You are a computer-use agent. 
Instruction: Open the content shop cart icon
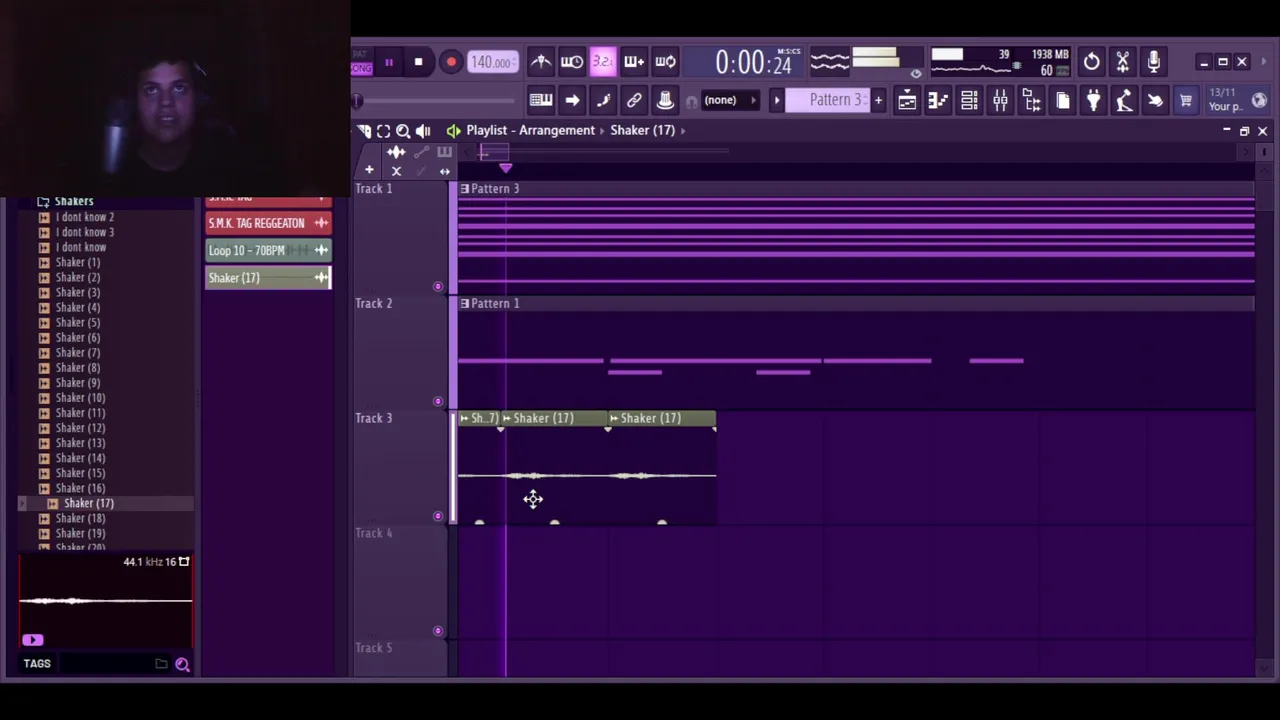[1186, 100]
